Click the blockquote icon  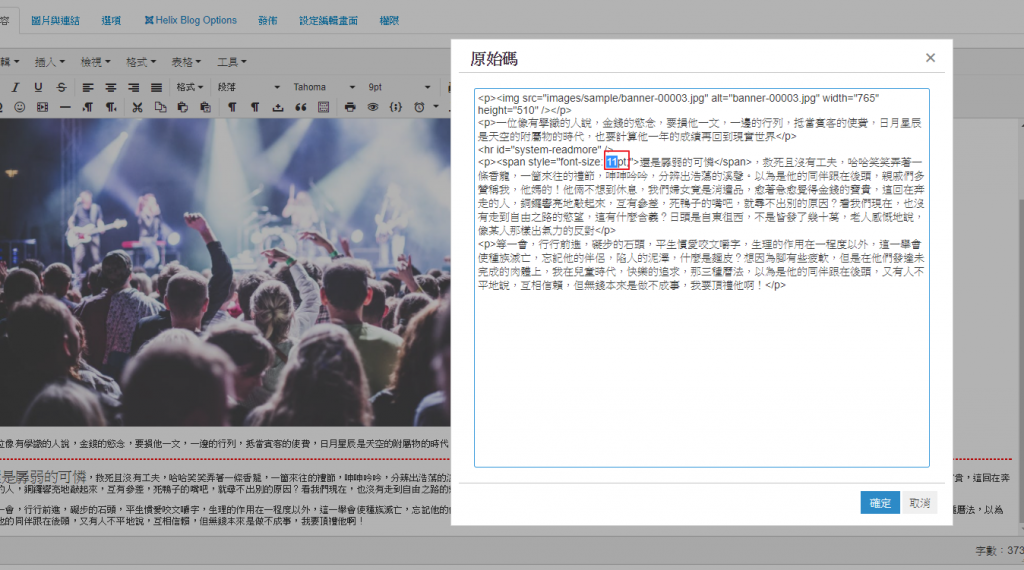(300, 107)
